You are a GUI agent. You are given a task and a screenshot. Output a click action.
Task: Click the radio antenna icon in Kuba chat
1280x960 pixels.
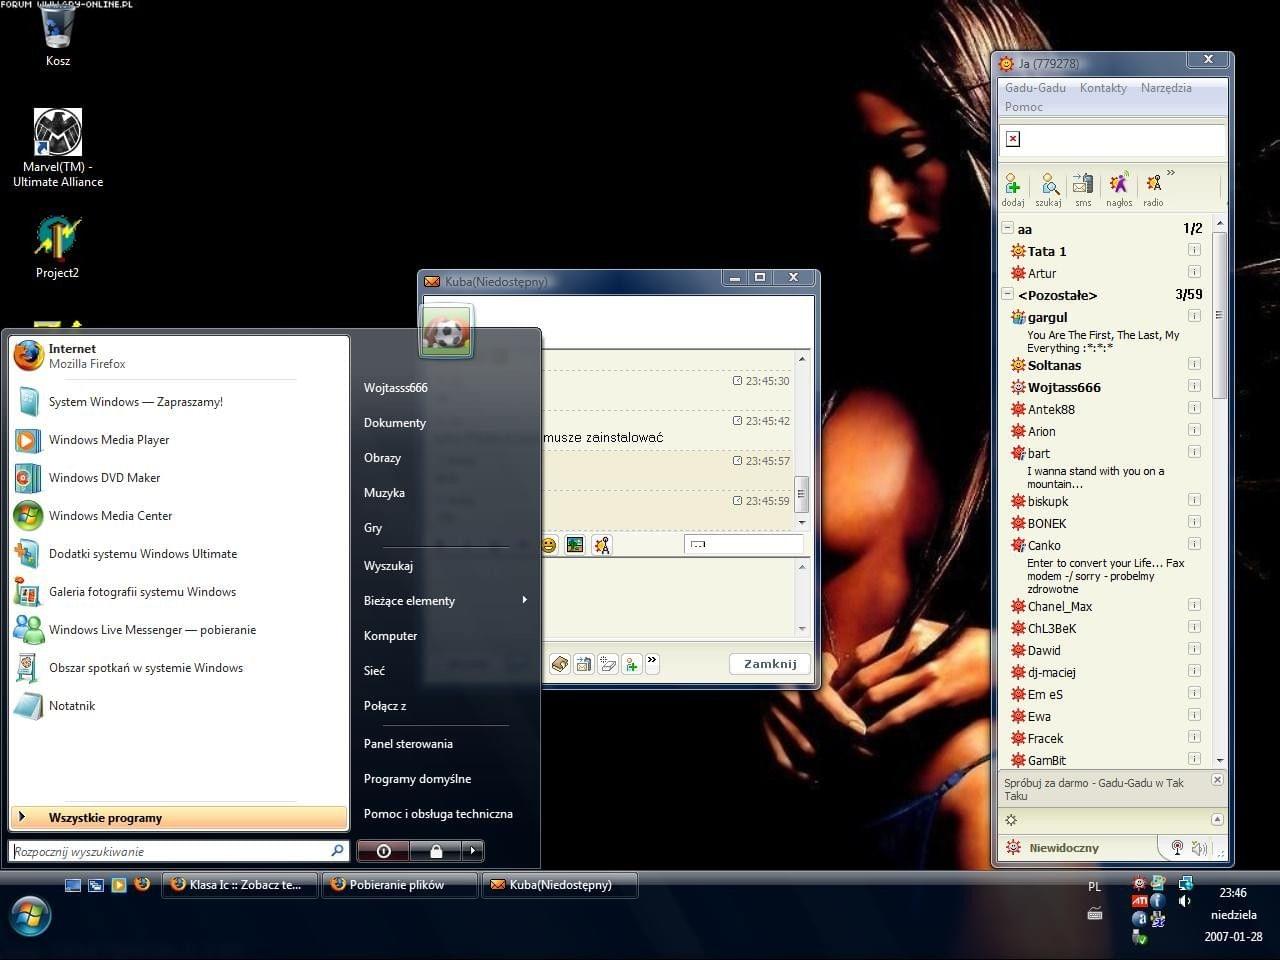[601, 545]
